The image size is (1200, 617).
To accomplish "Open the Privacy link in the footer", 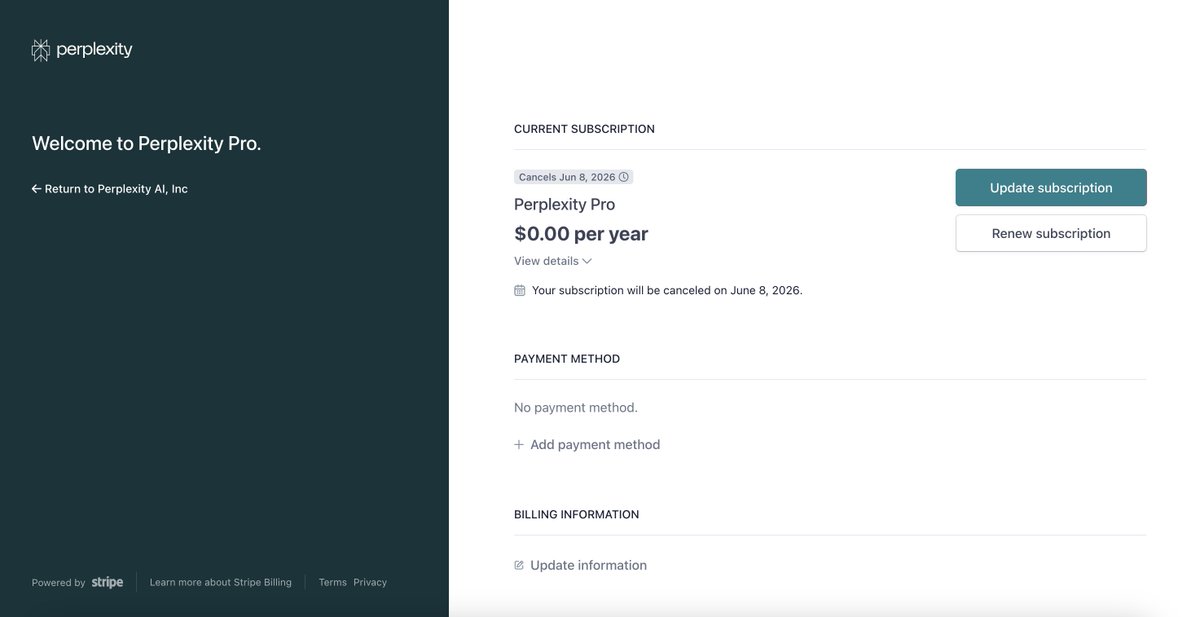I will tap(370, 582).
